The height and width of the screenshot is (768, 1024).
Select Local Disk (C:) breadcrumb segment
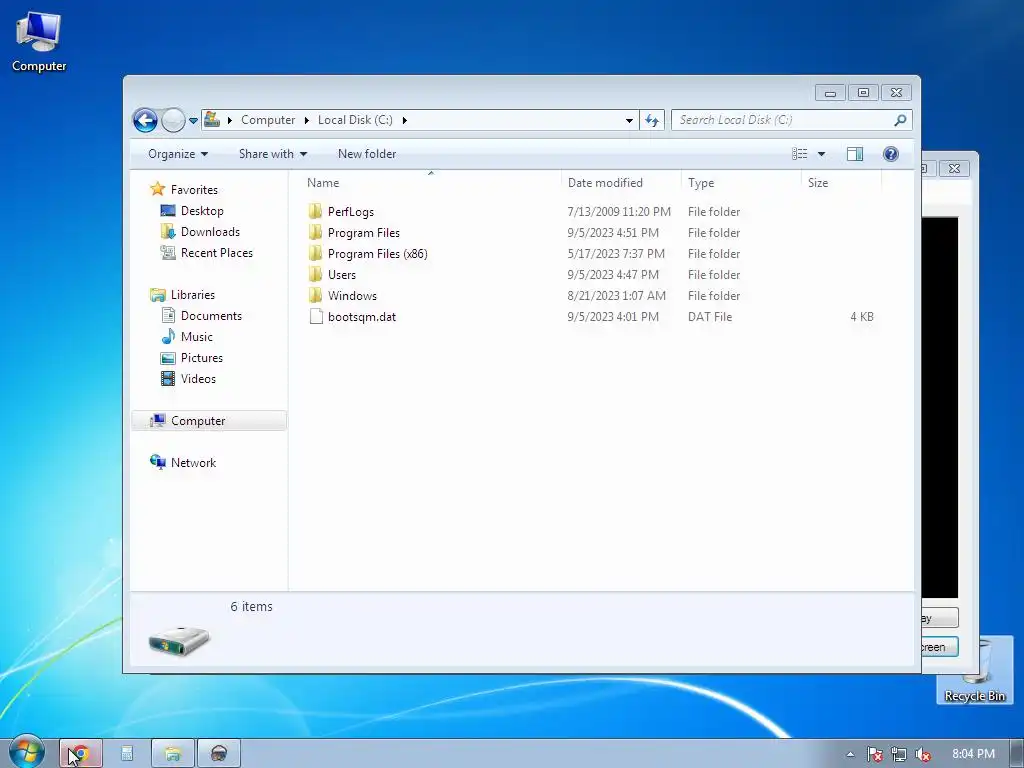click(355, 120)
